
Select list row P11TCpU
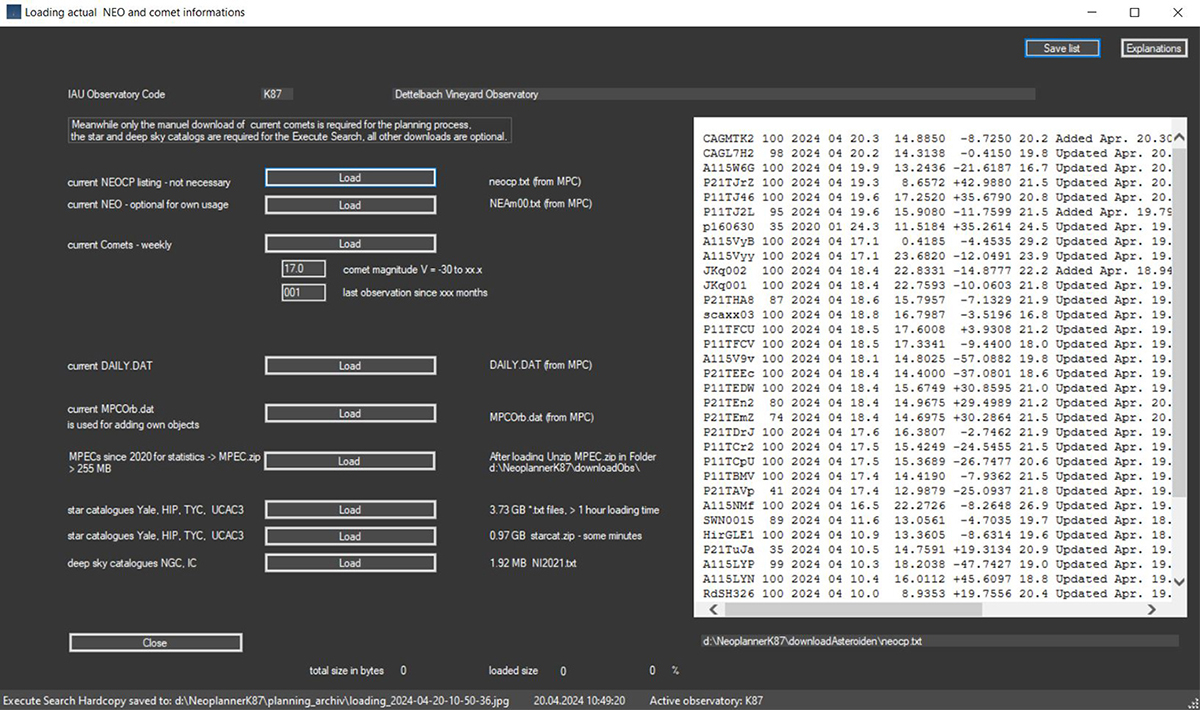pos(938,461)
